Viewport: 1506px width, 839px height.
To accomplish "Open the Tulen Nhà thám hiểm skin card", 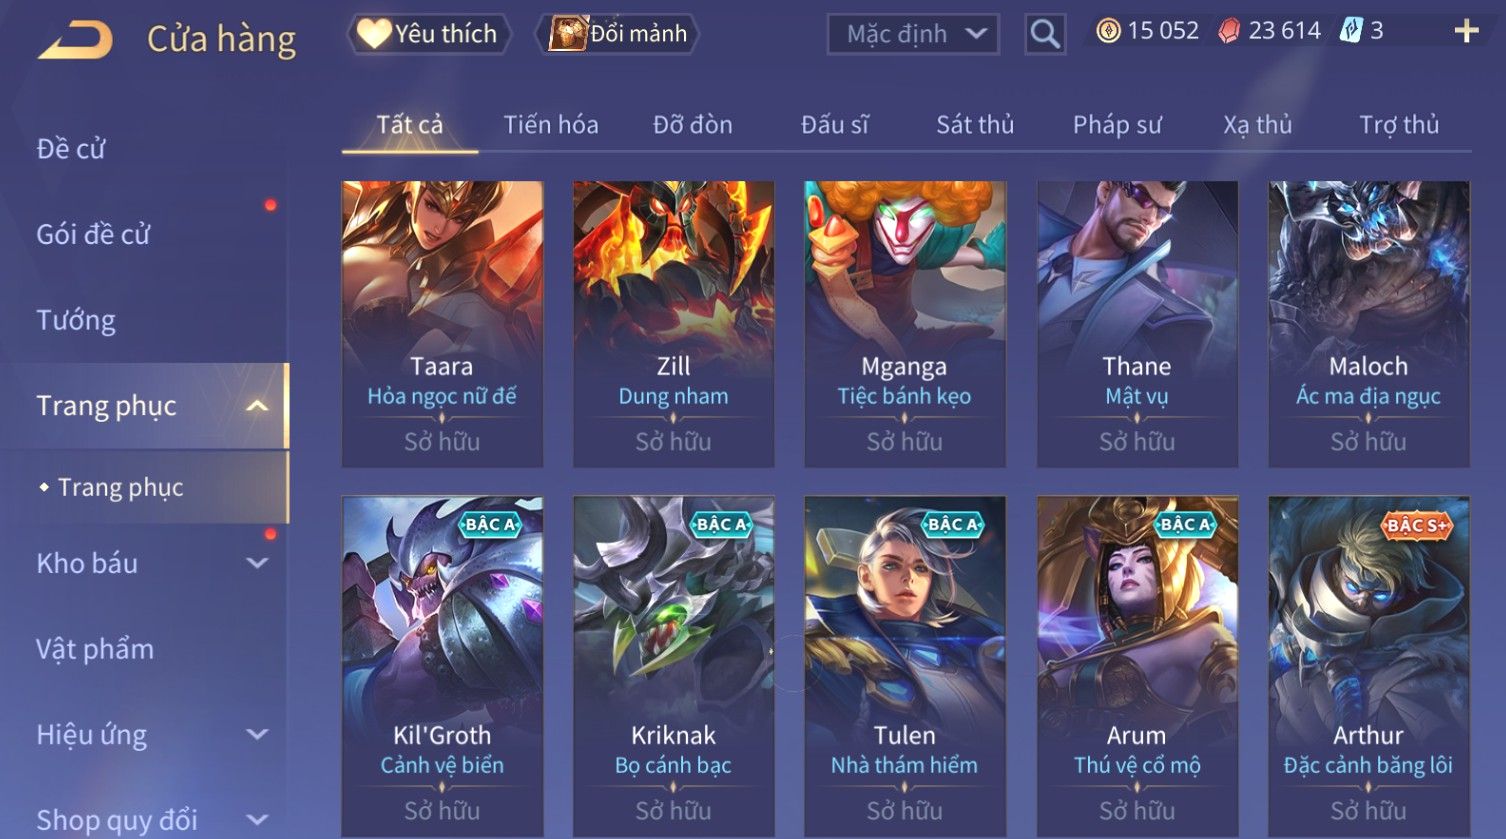I will click(x=905, y=667).
